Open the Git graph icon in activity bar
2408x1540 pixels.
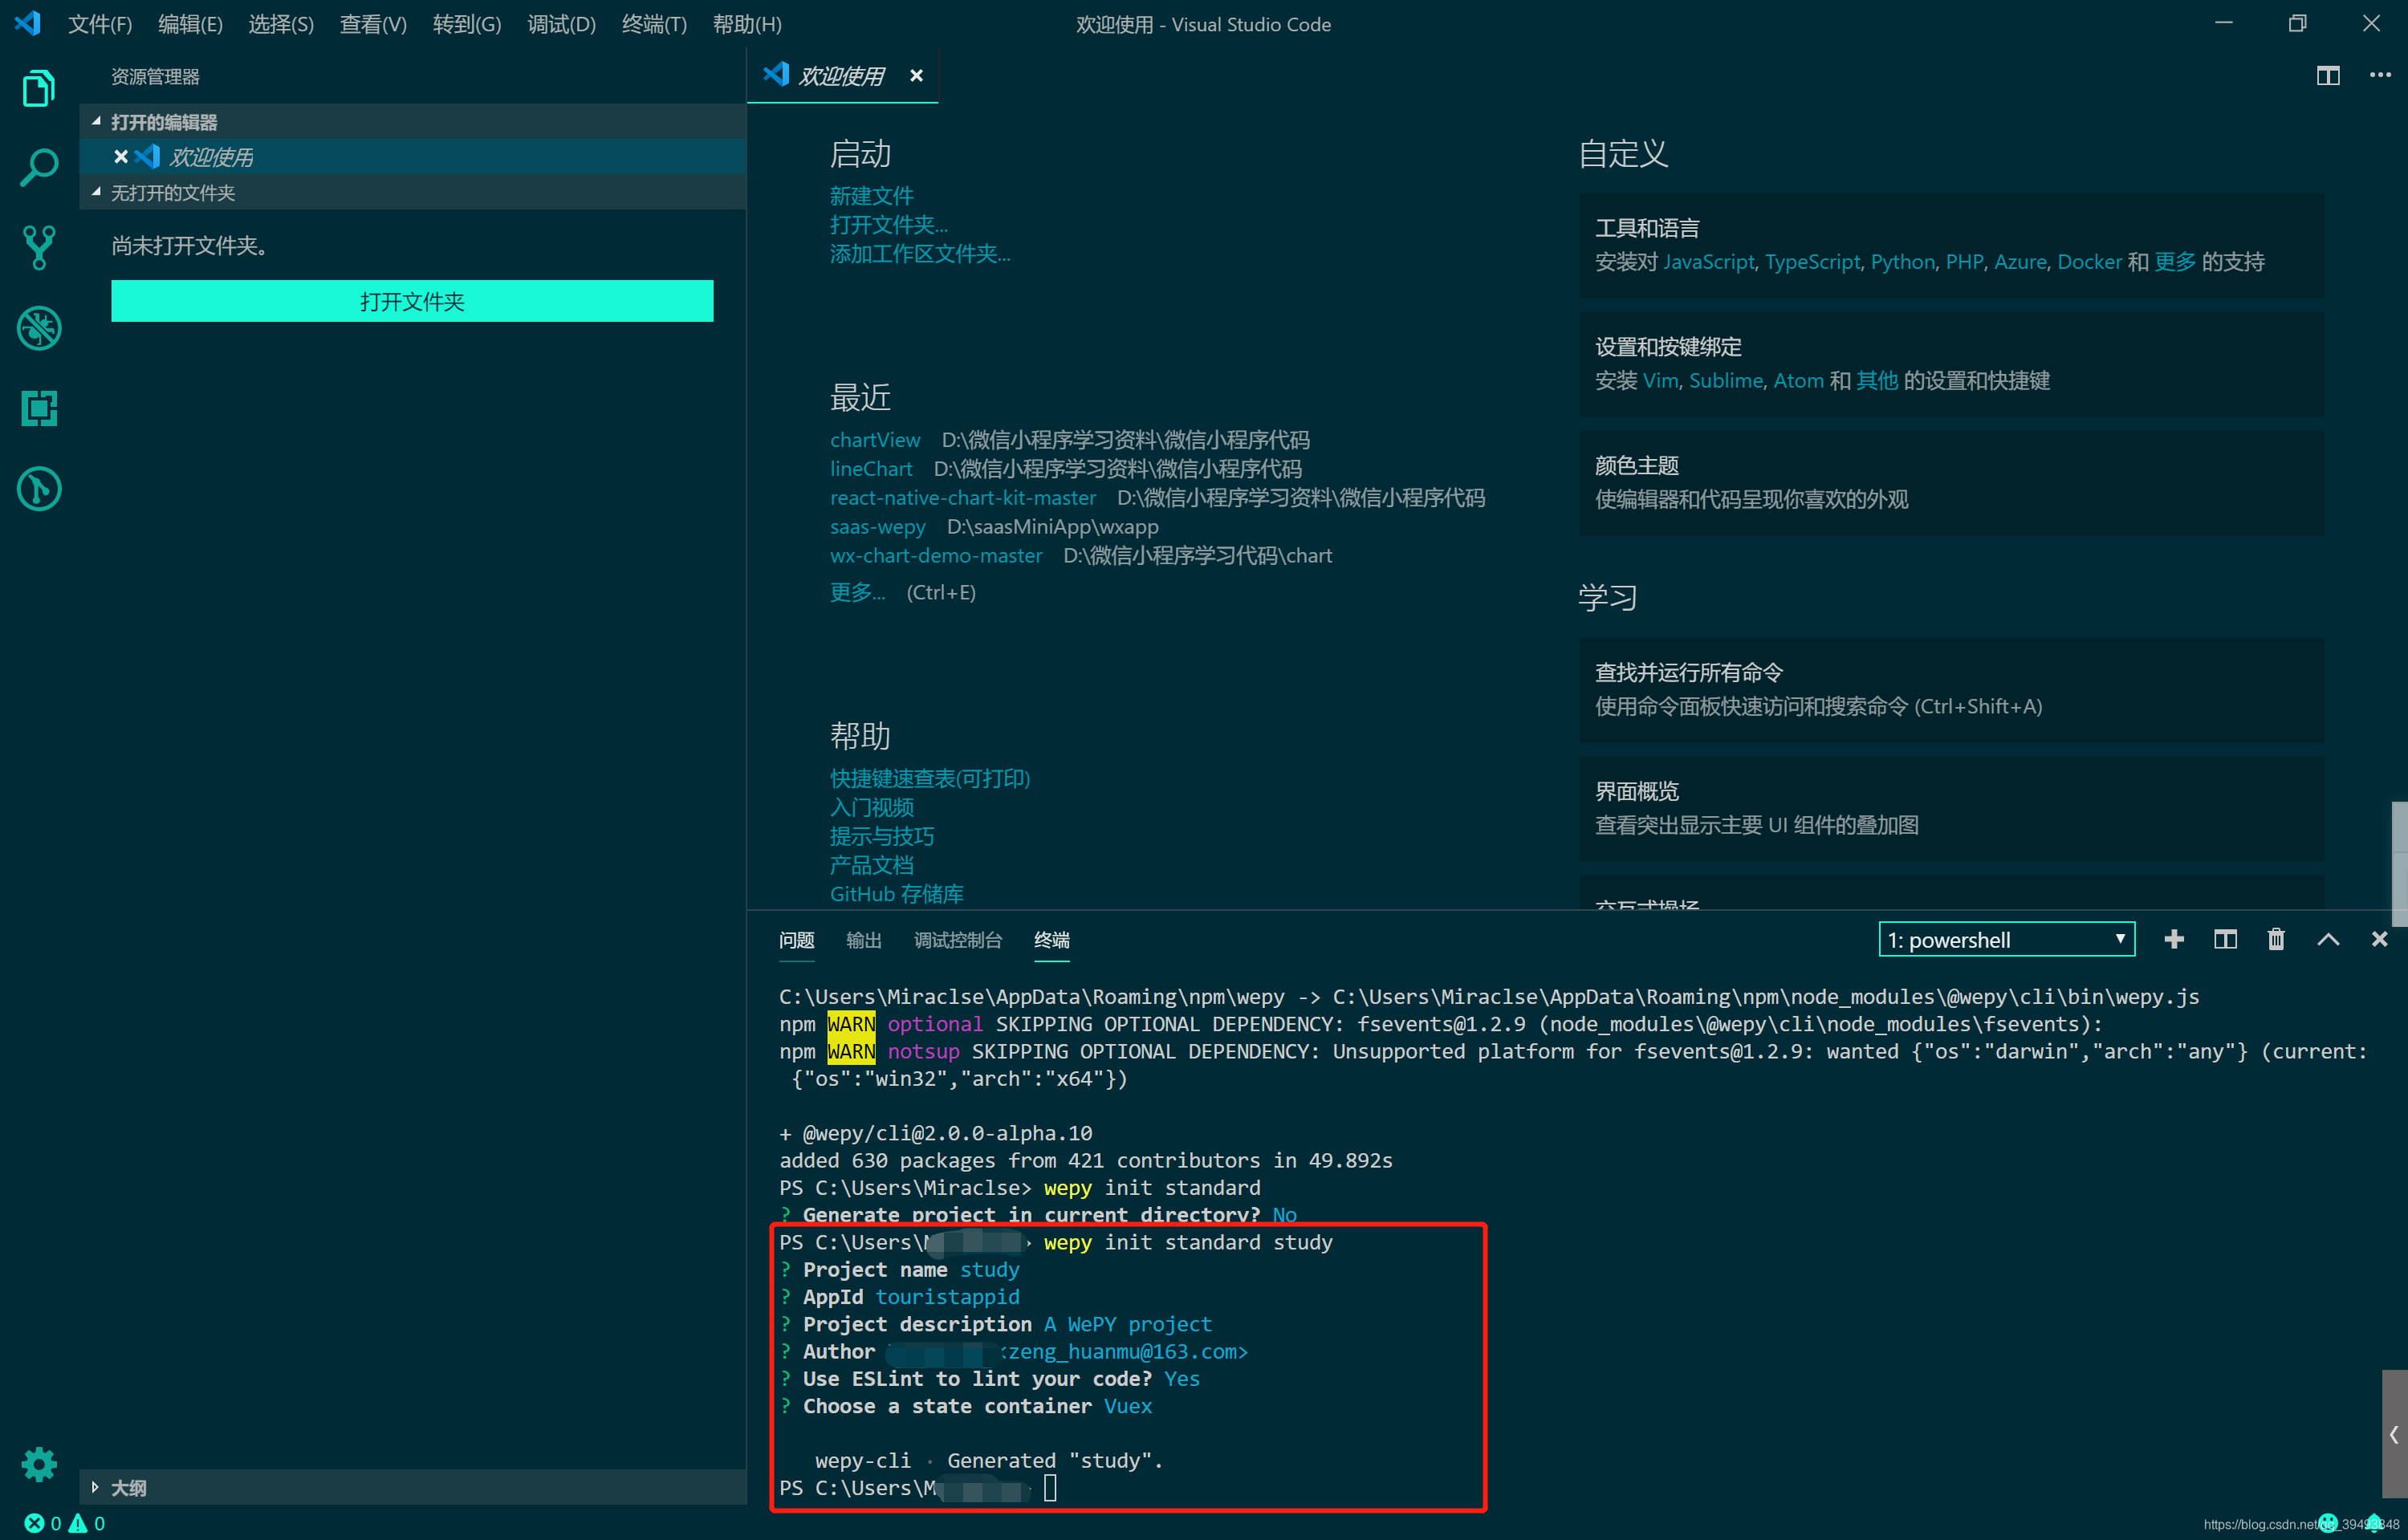pos(38,489)
